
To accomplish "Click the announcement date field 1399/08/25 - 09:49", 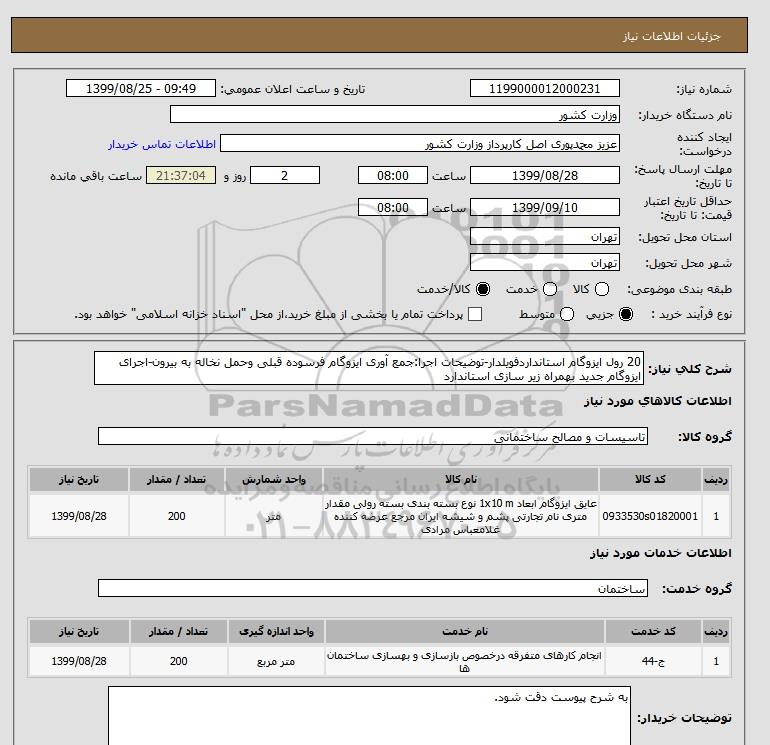I will pos(141,88).
